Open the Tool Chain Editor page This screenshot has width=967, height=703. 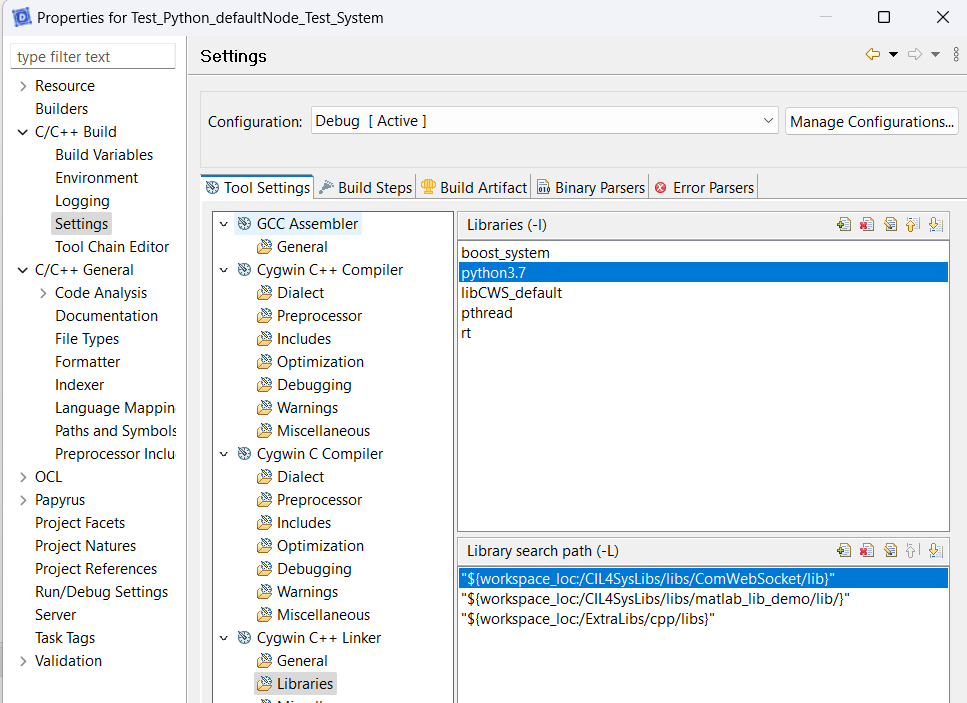coord(112,247)
